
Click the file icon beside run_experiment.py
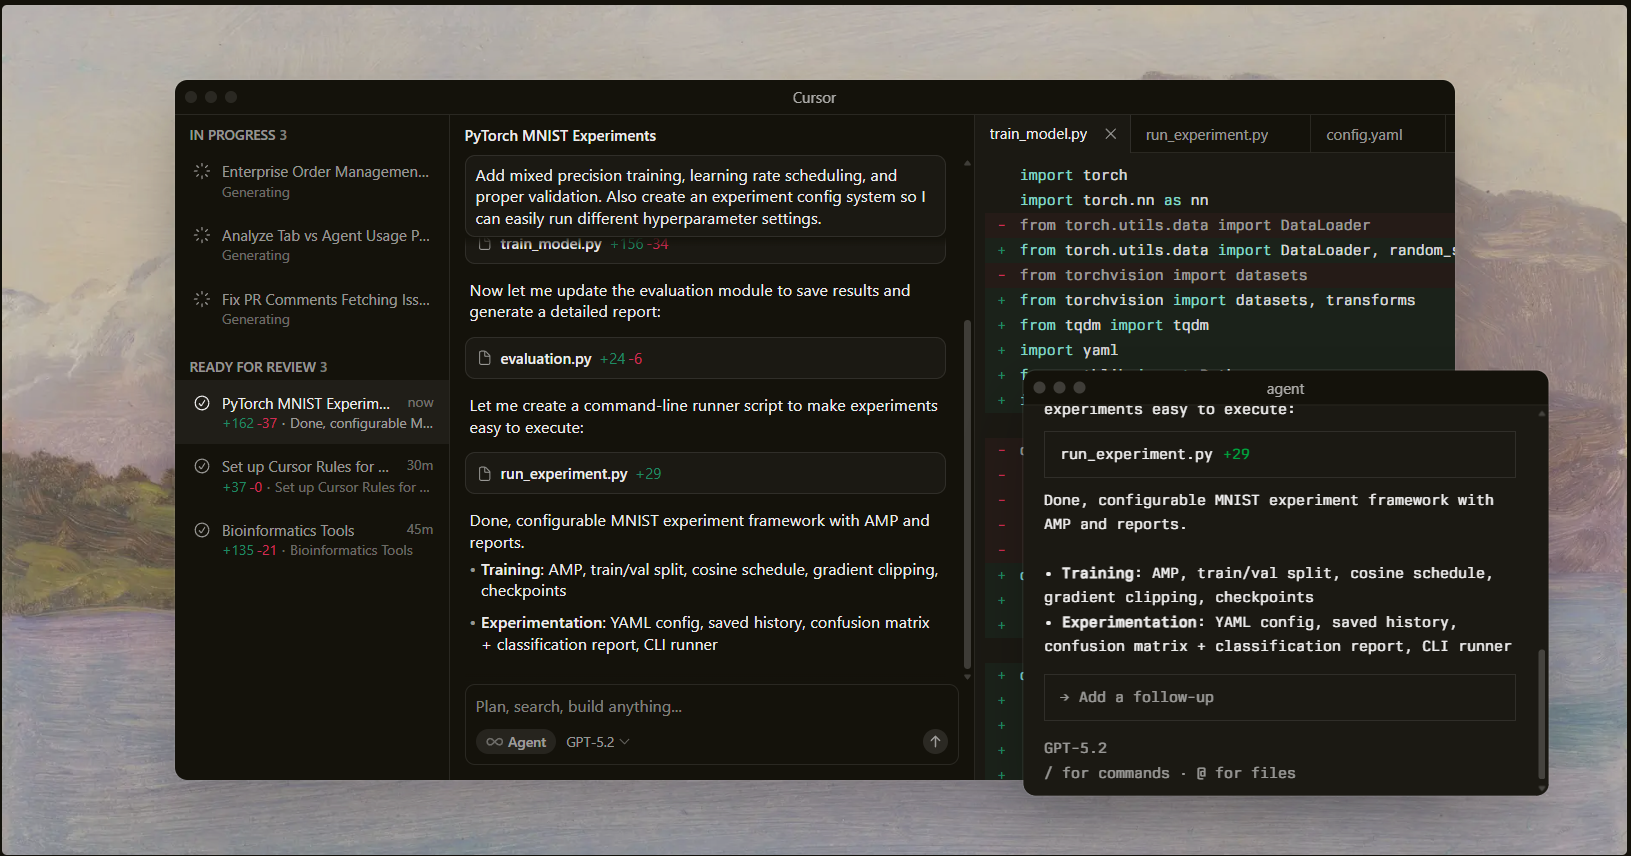485,474
